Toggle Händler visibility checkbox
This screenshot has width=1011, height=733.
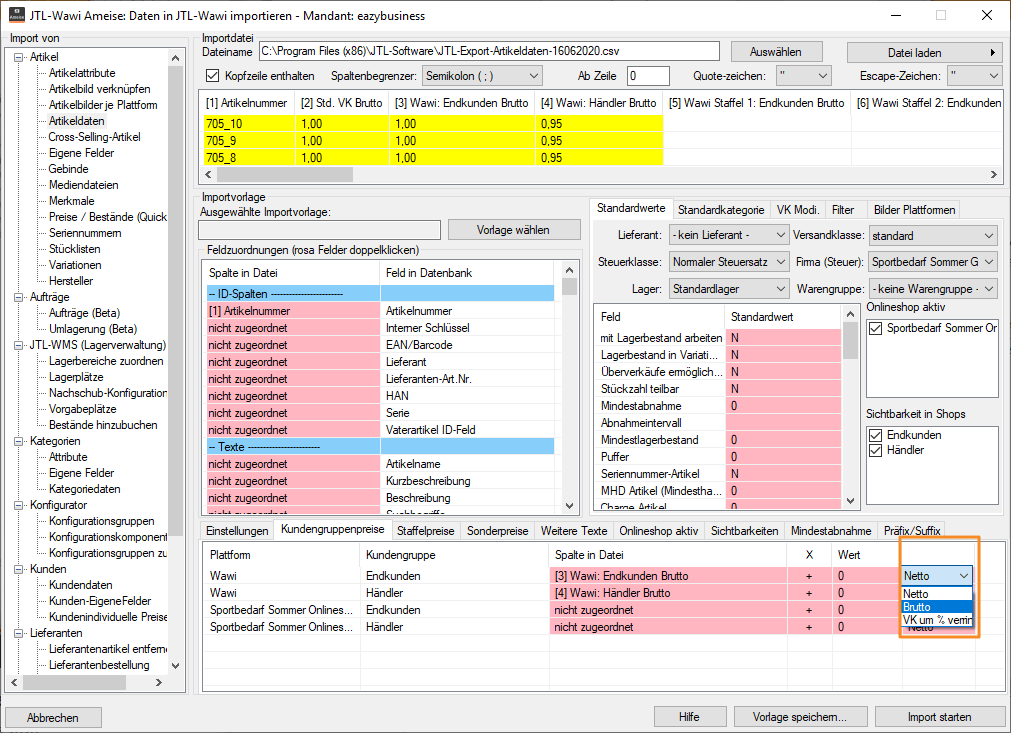876,450
